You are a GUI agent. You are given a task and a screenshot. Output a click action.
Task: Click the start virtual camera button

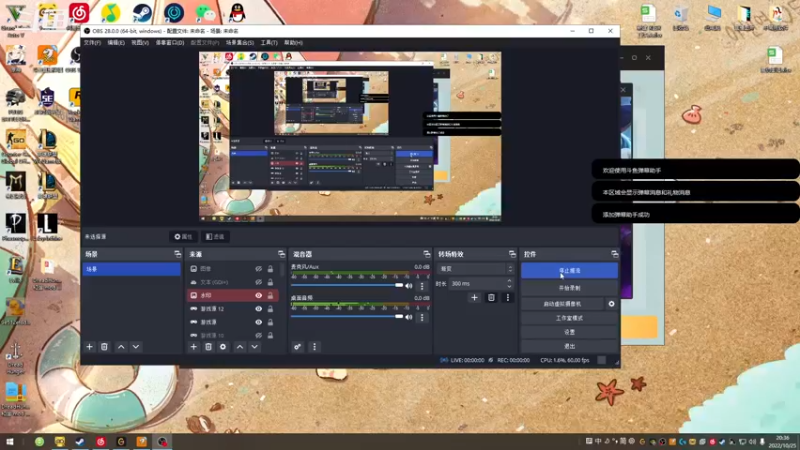(562, 304)
